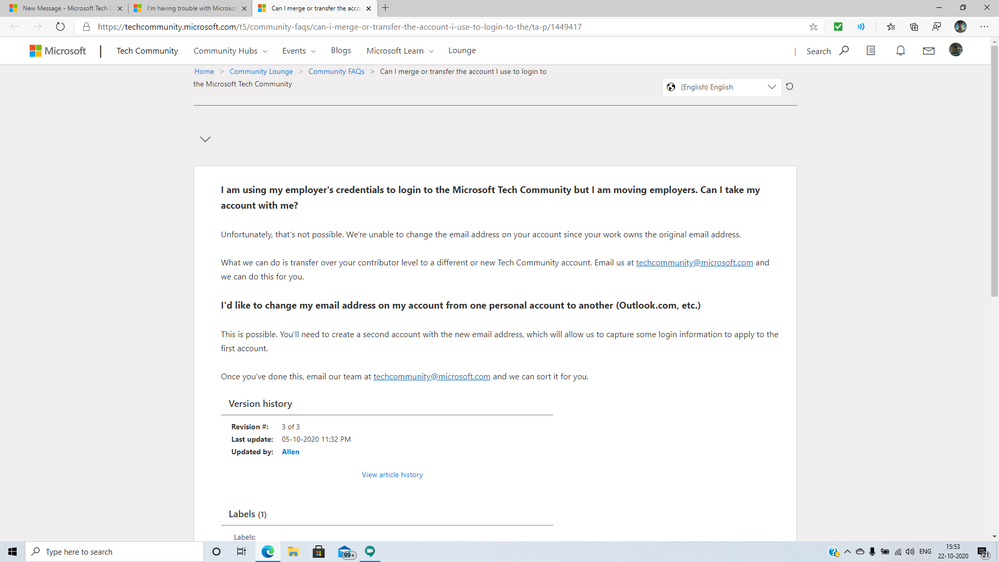Screen dimensions: 999x562
Task: Click the browser address bar URL
Action: click(x=340, y=27)
